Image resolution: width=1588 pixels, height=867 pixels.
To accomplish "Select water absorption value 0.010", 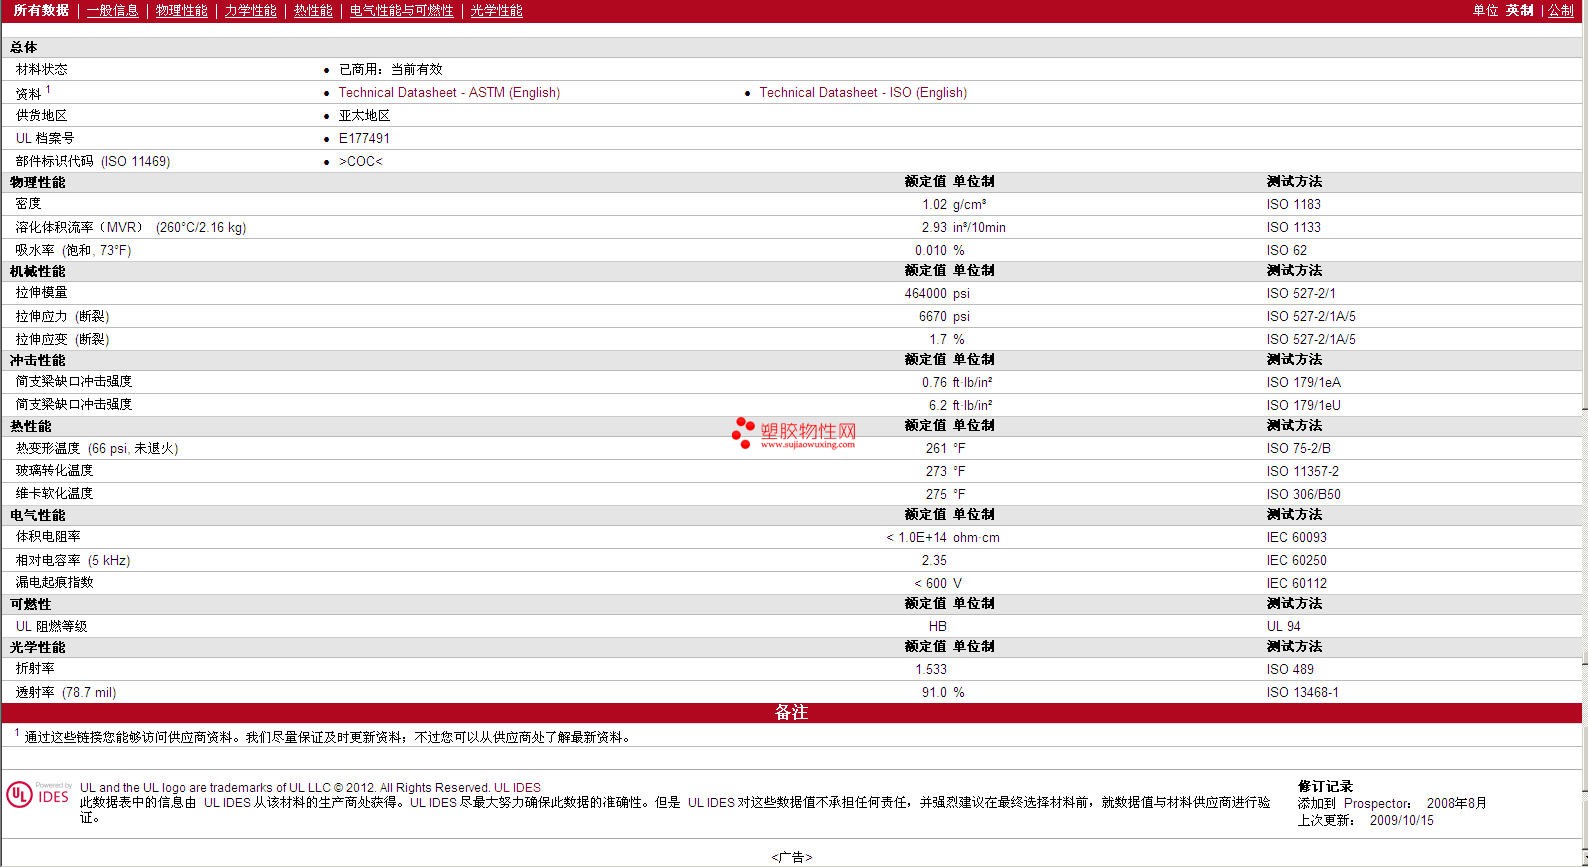I will (931, 250).
